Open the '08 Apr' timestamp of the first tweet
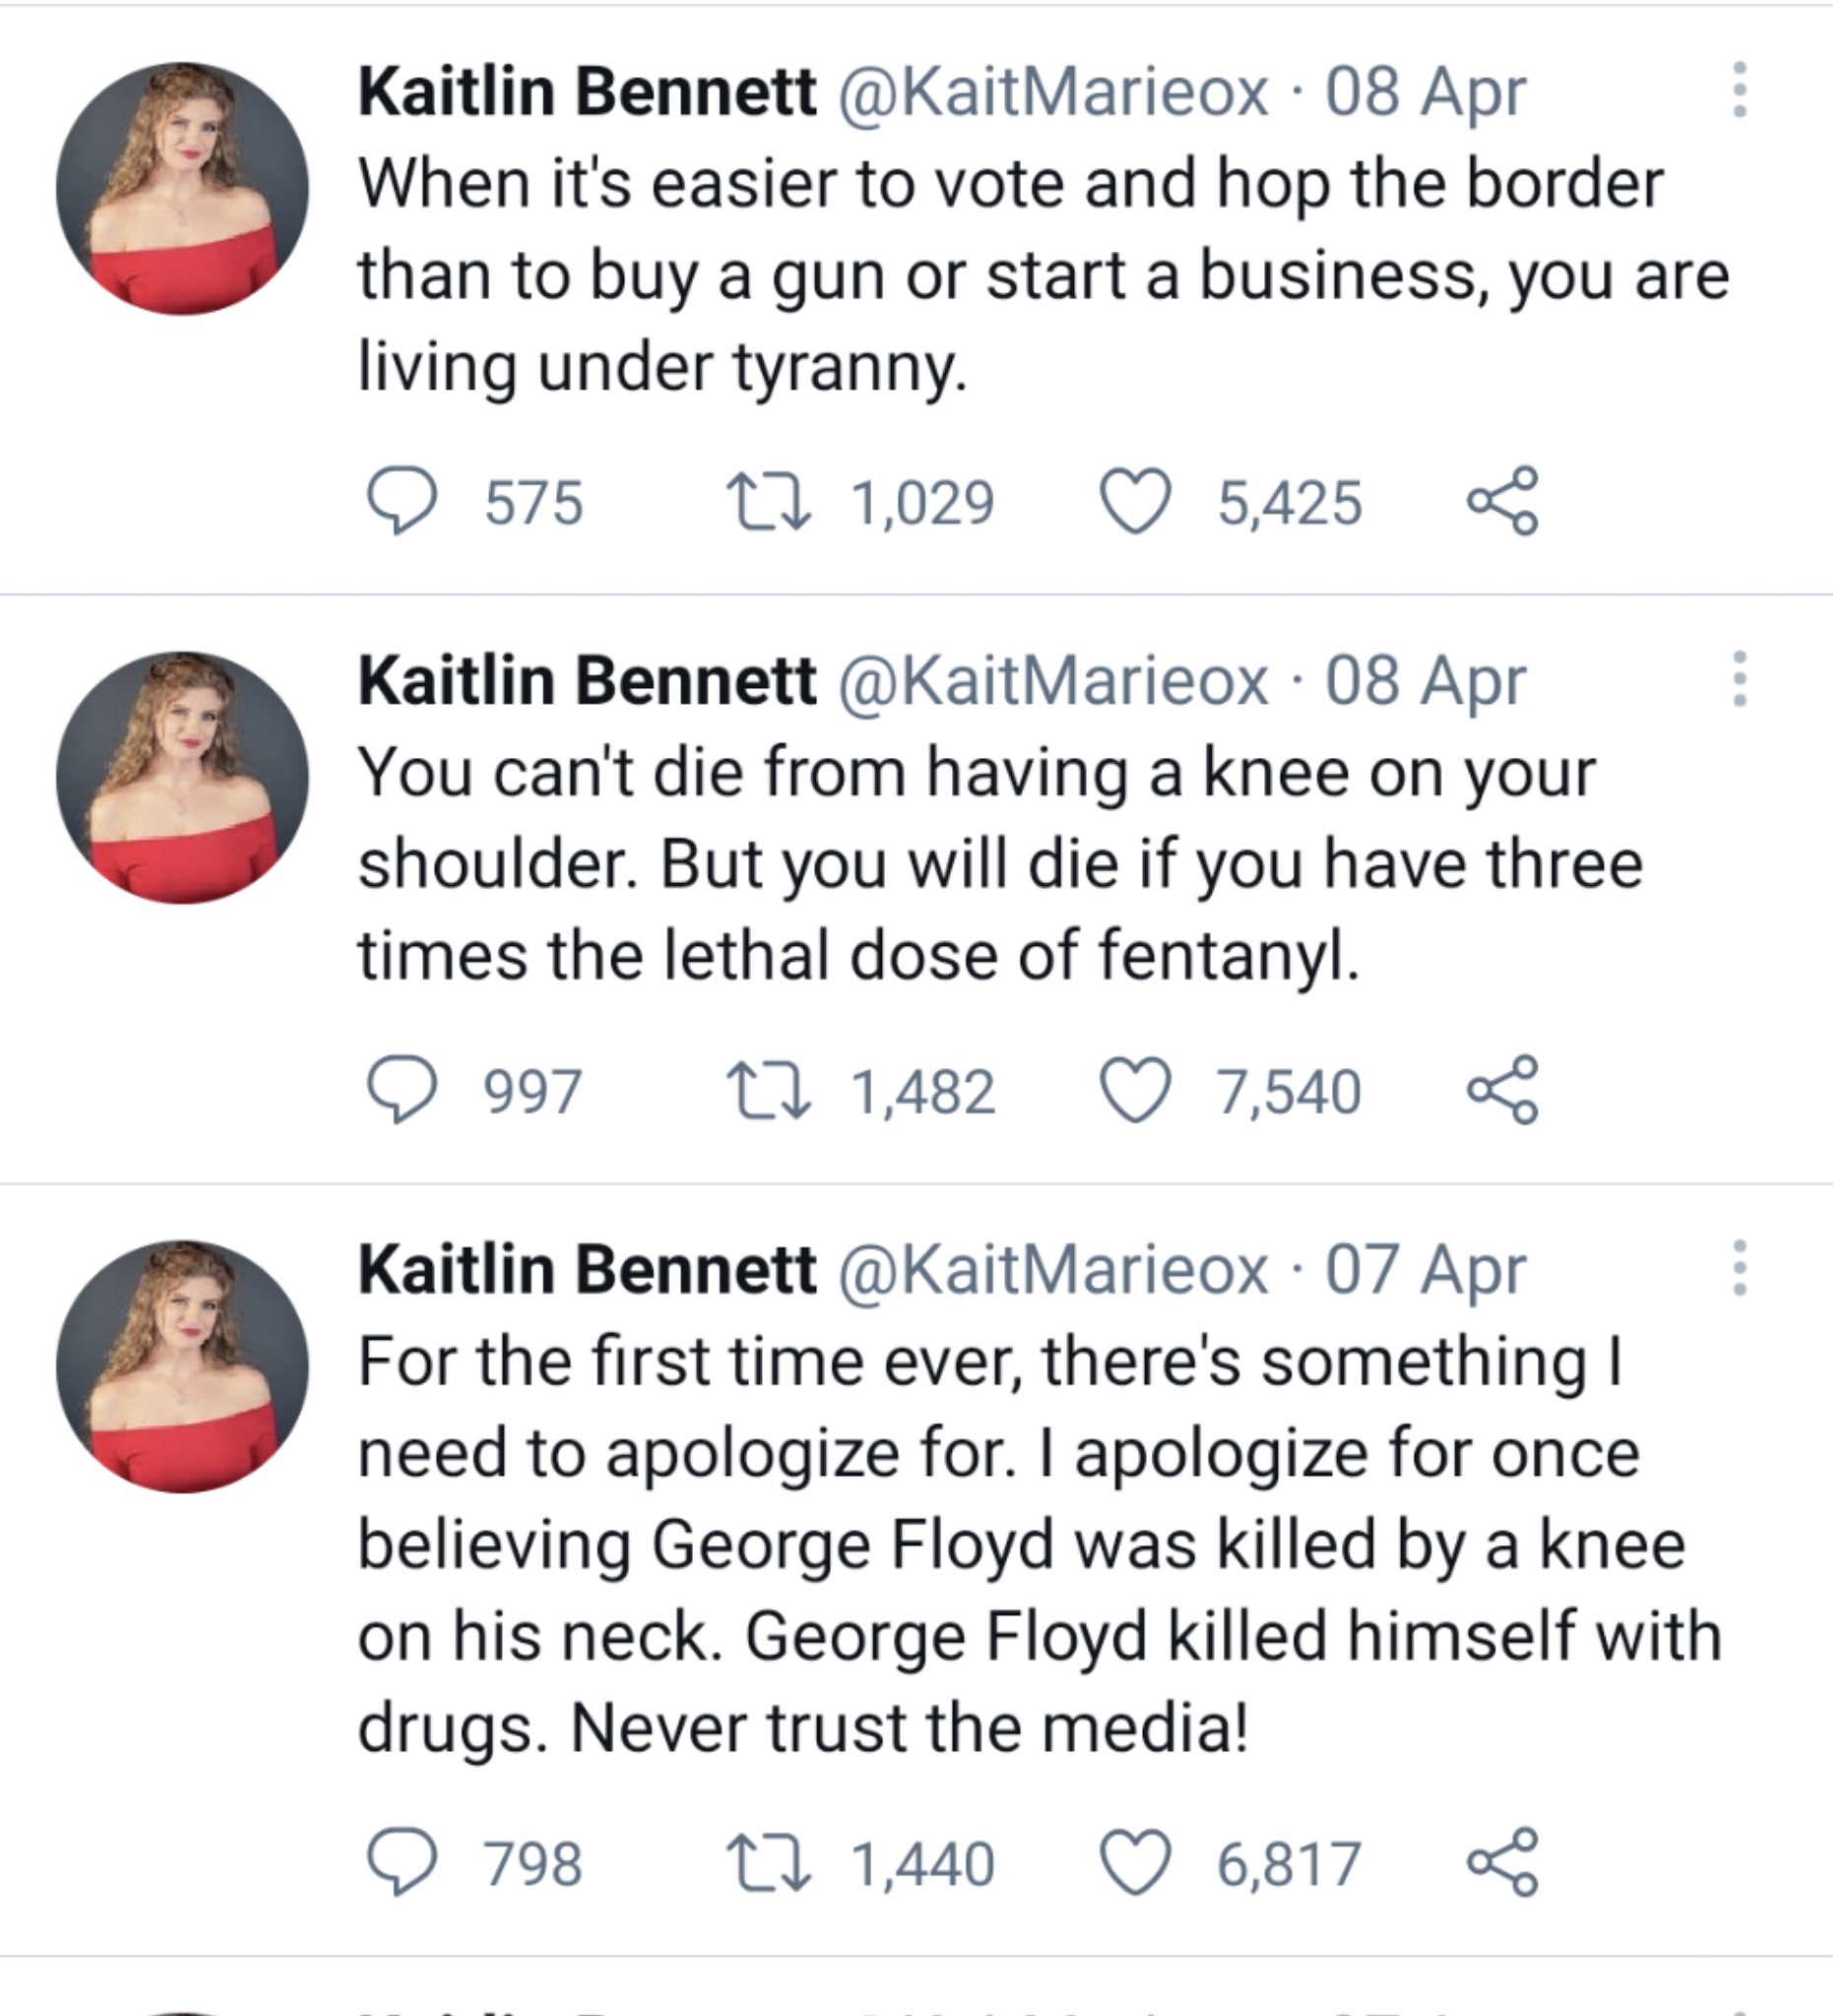The image size is (1833, 2016). click(1425, 92)
